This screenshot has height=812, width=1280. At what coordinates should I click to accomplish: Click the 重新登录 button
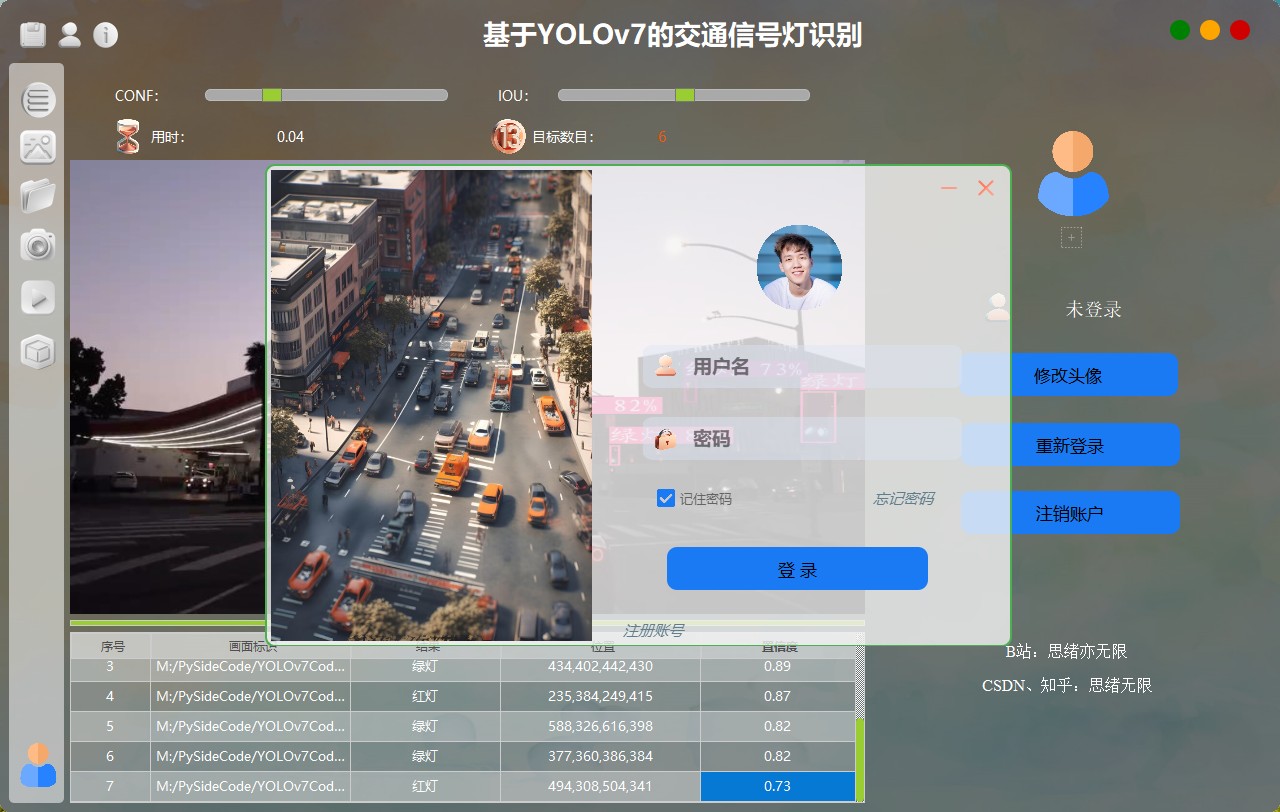click(x=1069, y=445)
